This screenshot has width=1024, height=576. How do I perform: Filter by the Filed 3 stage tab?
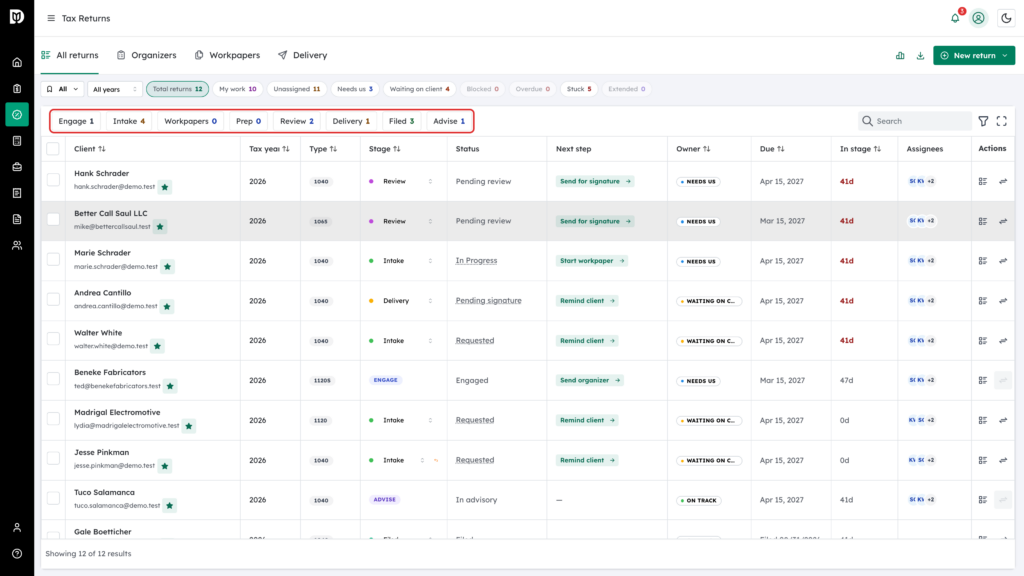[x=401, y=121]
